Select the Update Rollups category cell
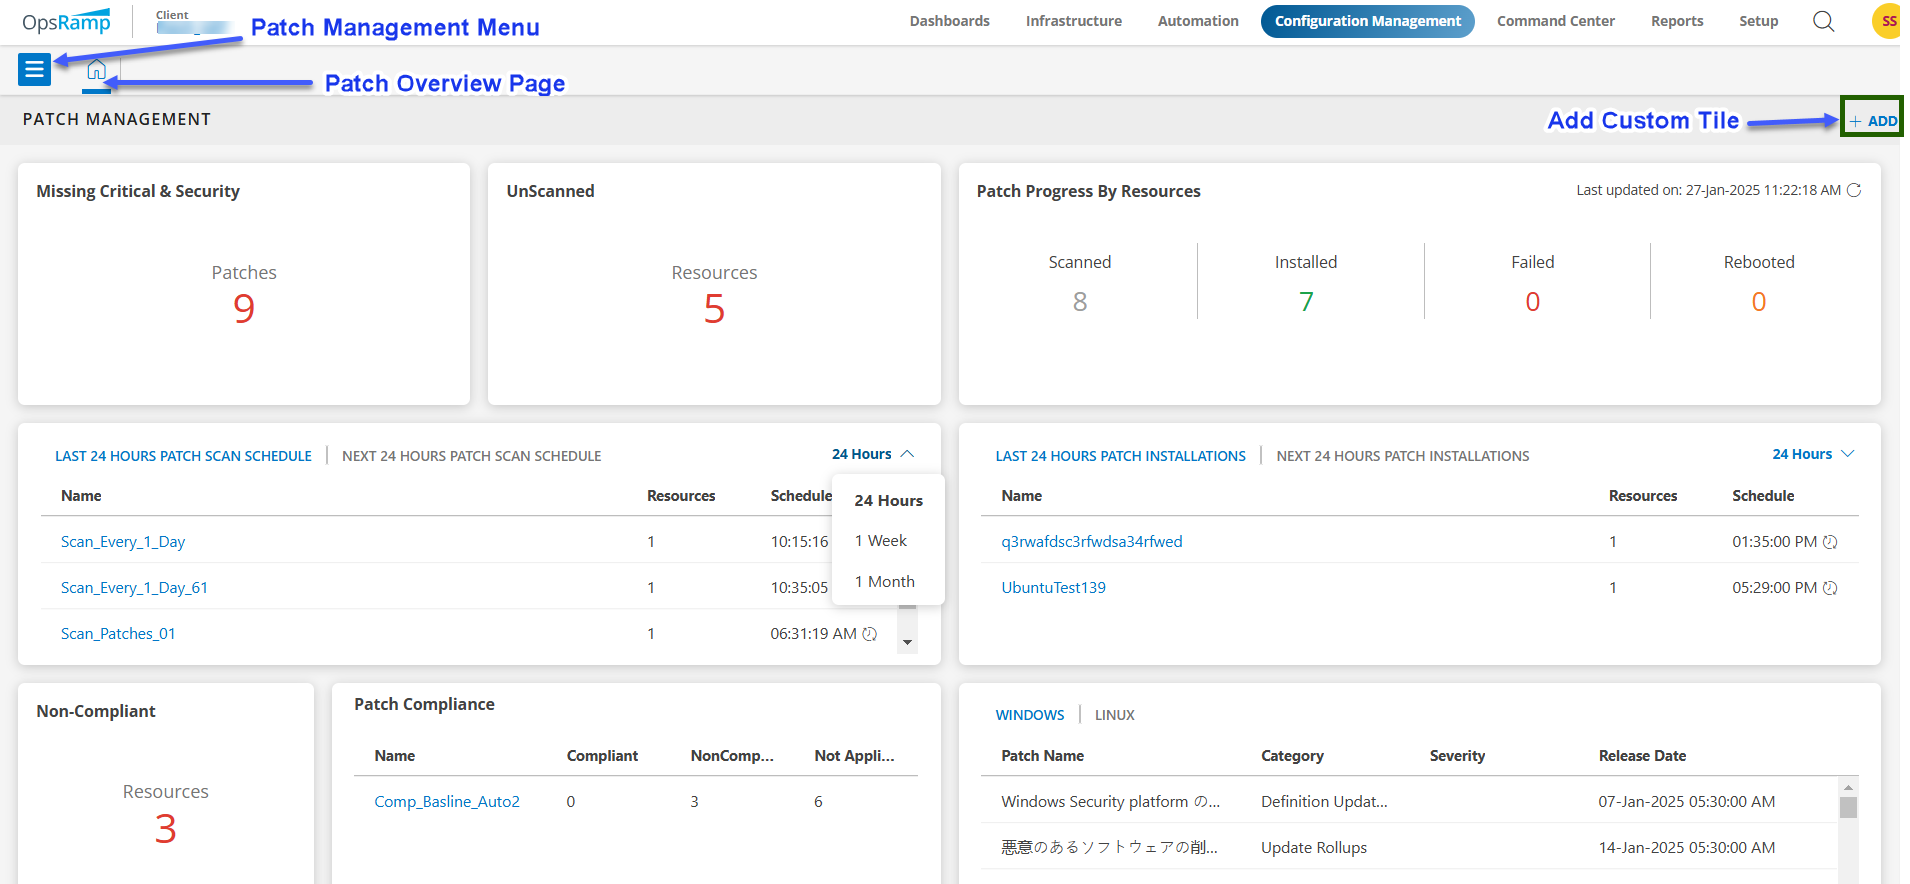The image size is (1910, 884). click(x=1314, y=848)
